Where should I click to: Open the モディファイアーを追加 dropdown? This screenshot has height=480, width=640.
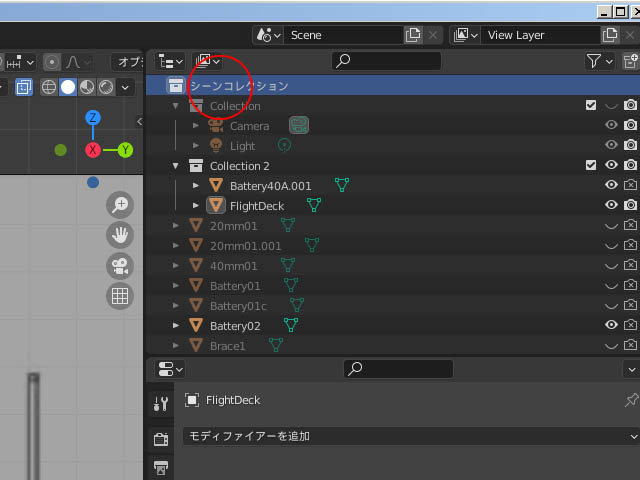[411, 436]
